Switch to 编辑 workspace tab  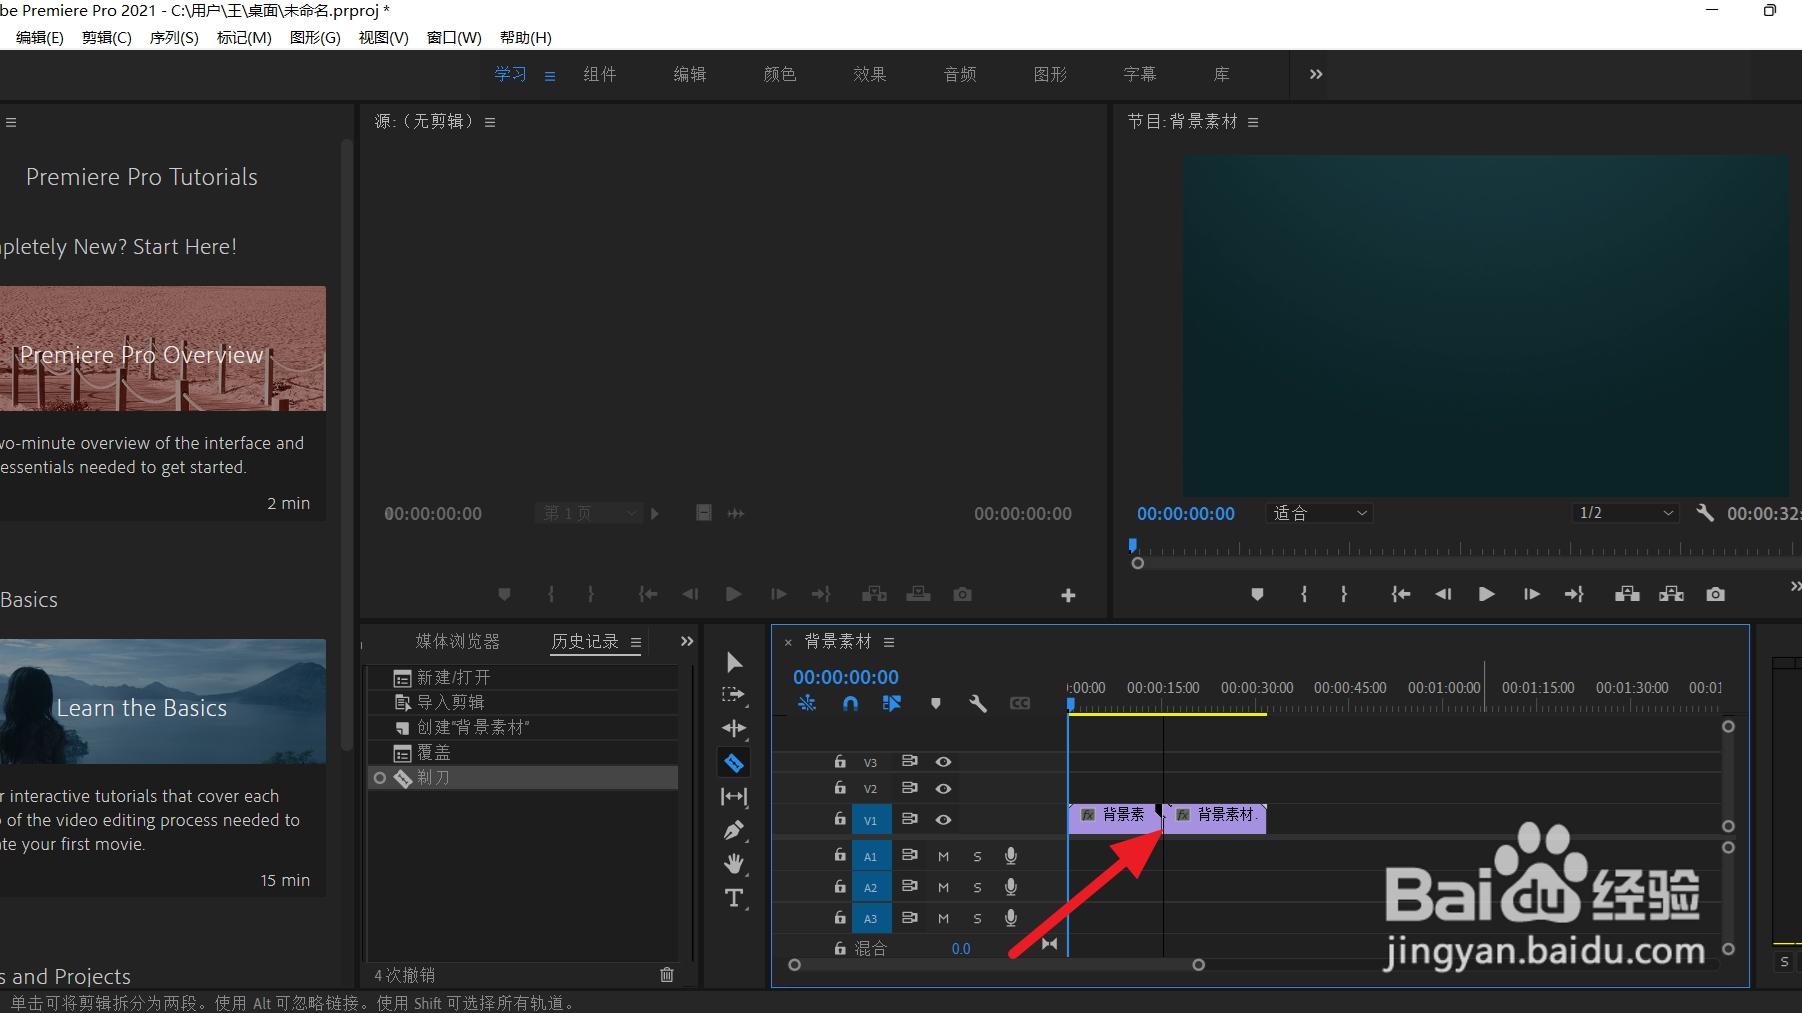pos(690,75)
